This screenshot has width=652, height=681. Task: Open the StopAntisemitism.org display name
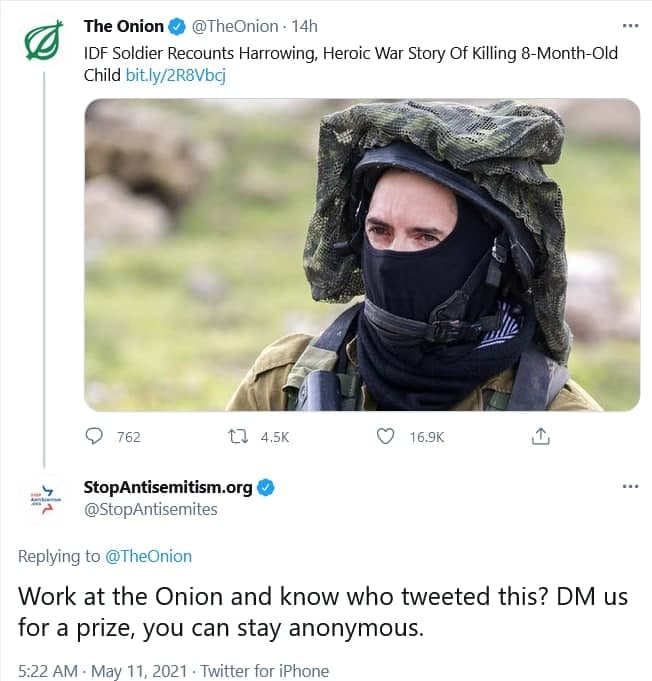pyautogui.click(x=168, y=488)
